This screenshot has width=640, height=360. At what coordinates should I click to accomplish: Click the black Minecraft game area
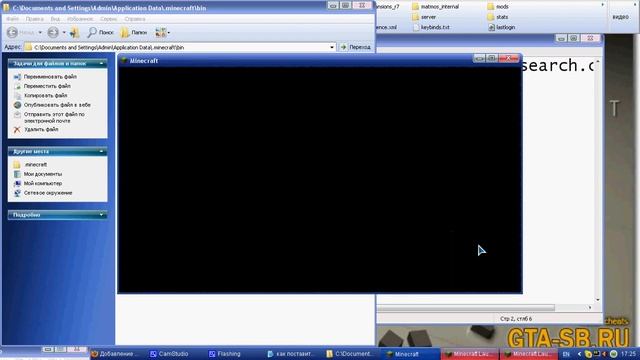coord(320,179)
